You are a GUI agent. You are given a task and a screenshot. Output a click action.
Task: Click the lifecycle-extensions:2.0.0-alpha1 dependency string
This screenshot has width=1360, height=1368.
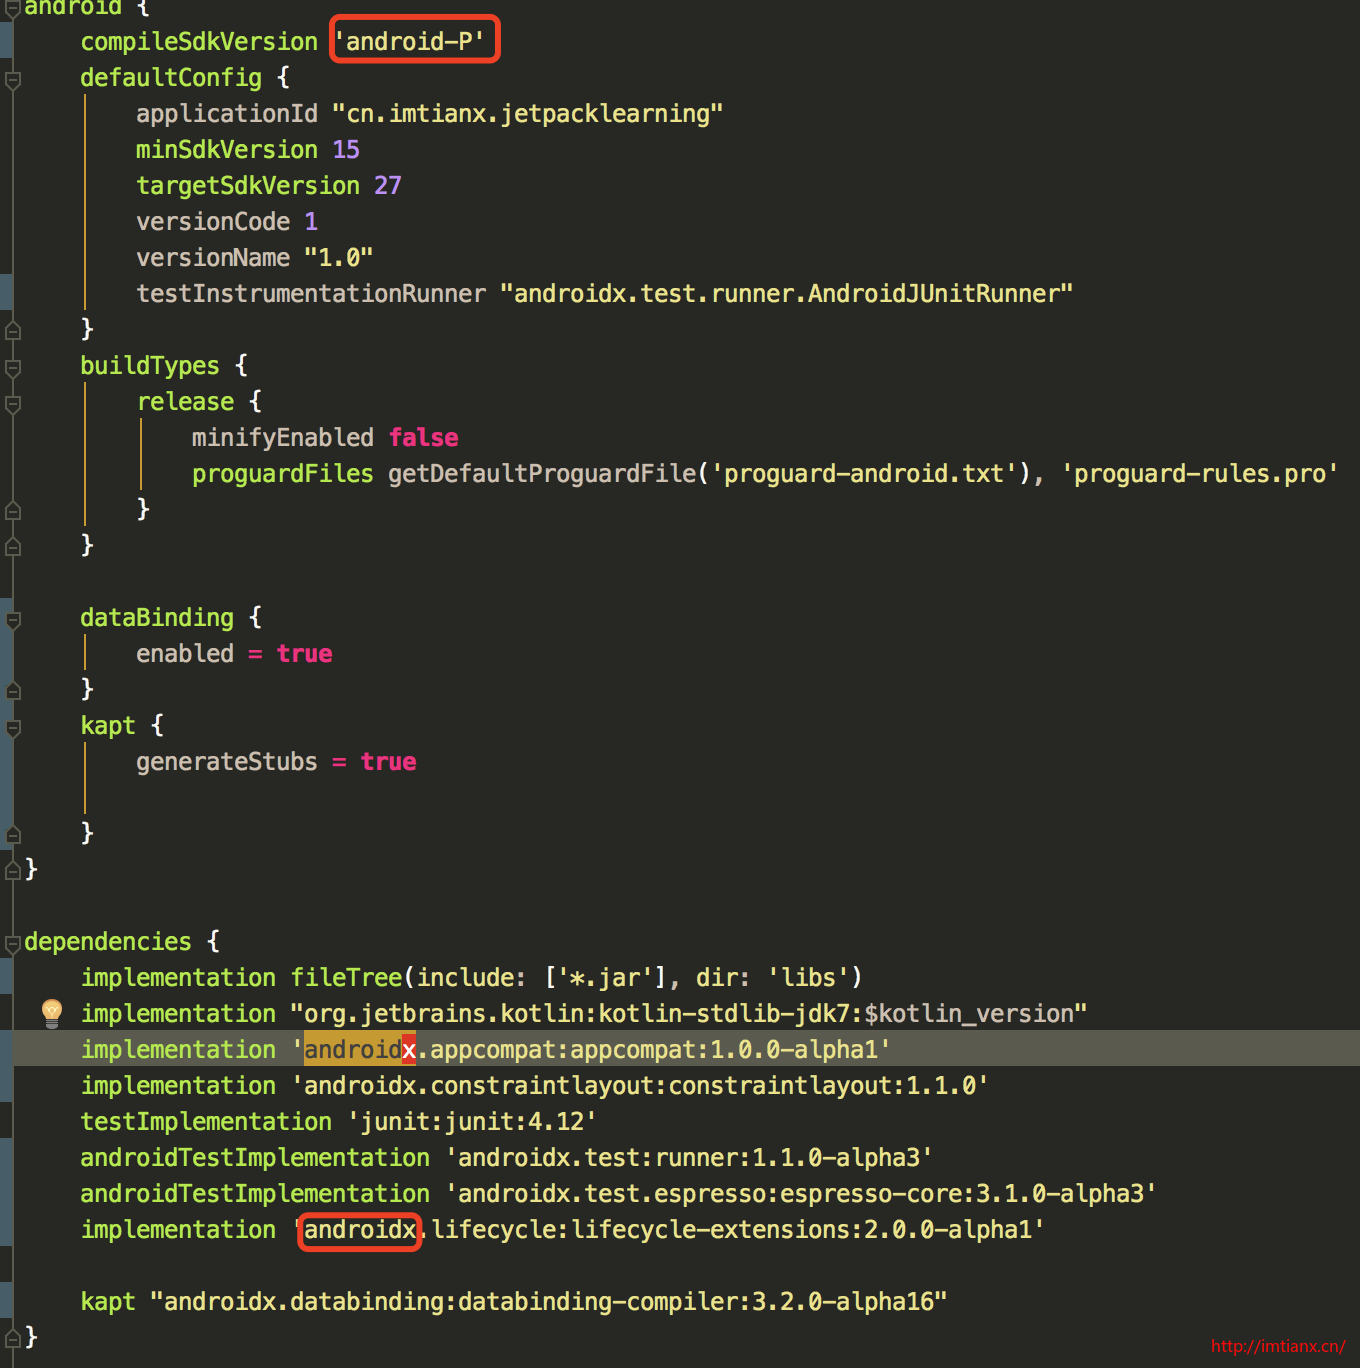668,1229
